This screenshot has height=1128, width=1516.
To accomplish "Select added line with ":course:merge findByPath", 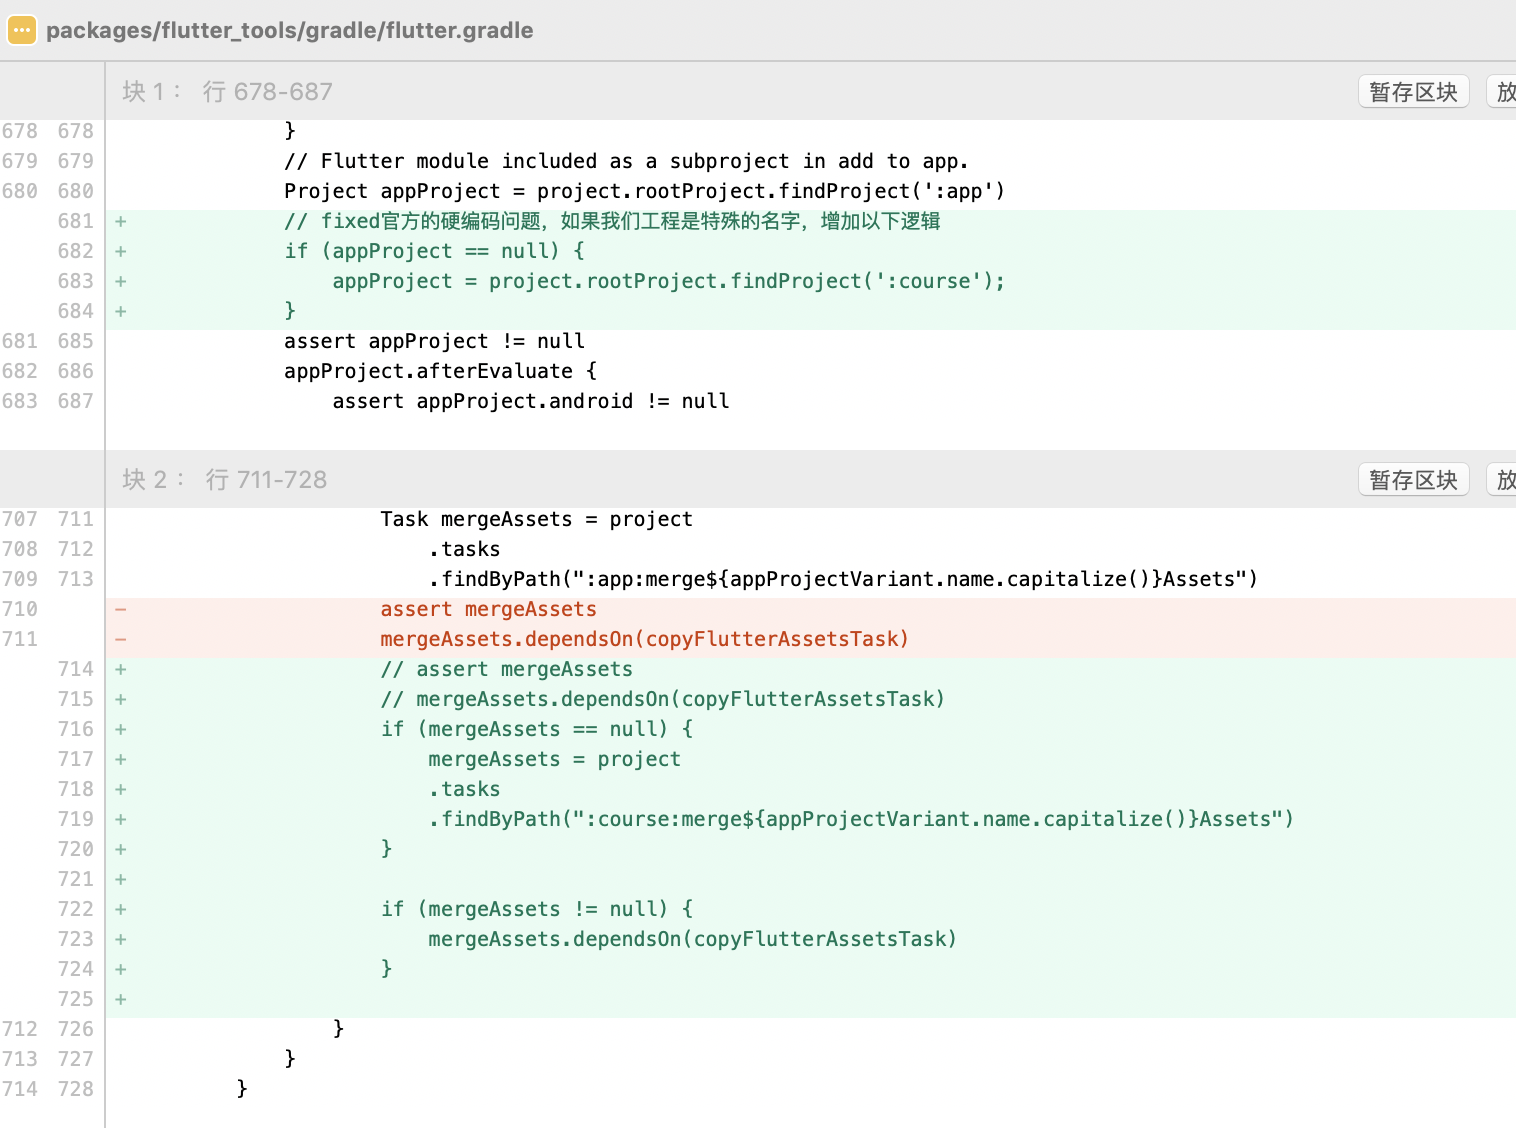I will [x=861, y=819].
